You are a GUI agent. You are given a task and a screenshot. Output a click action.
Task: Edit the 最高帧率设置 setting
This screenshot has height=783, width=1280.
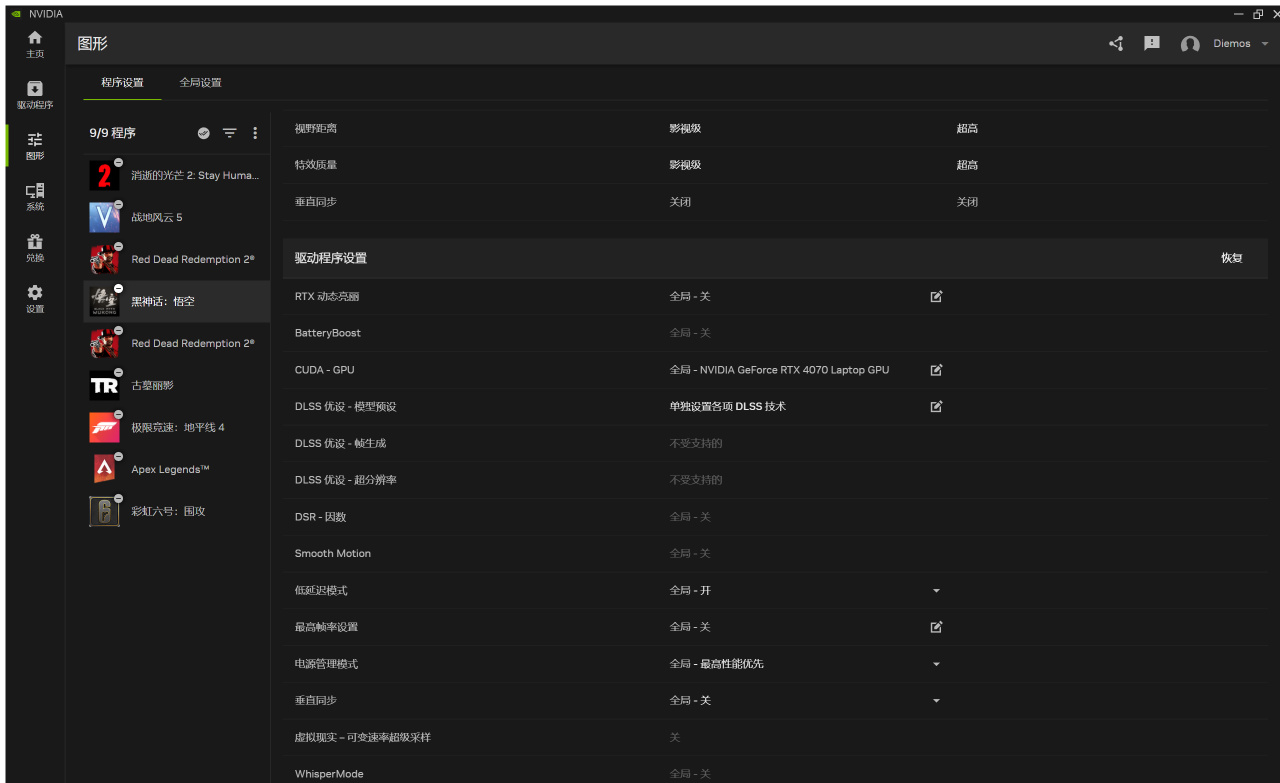(936, 627)
